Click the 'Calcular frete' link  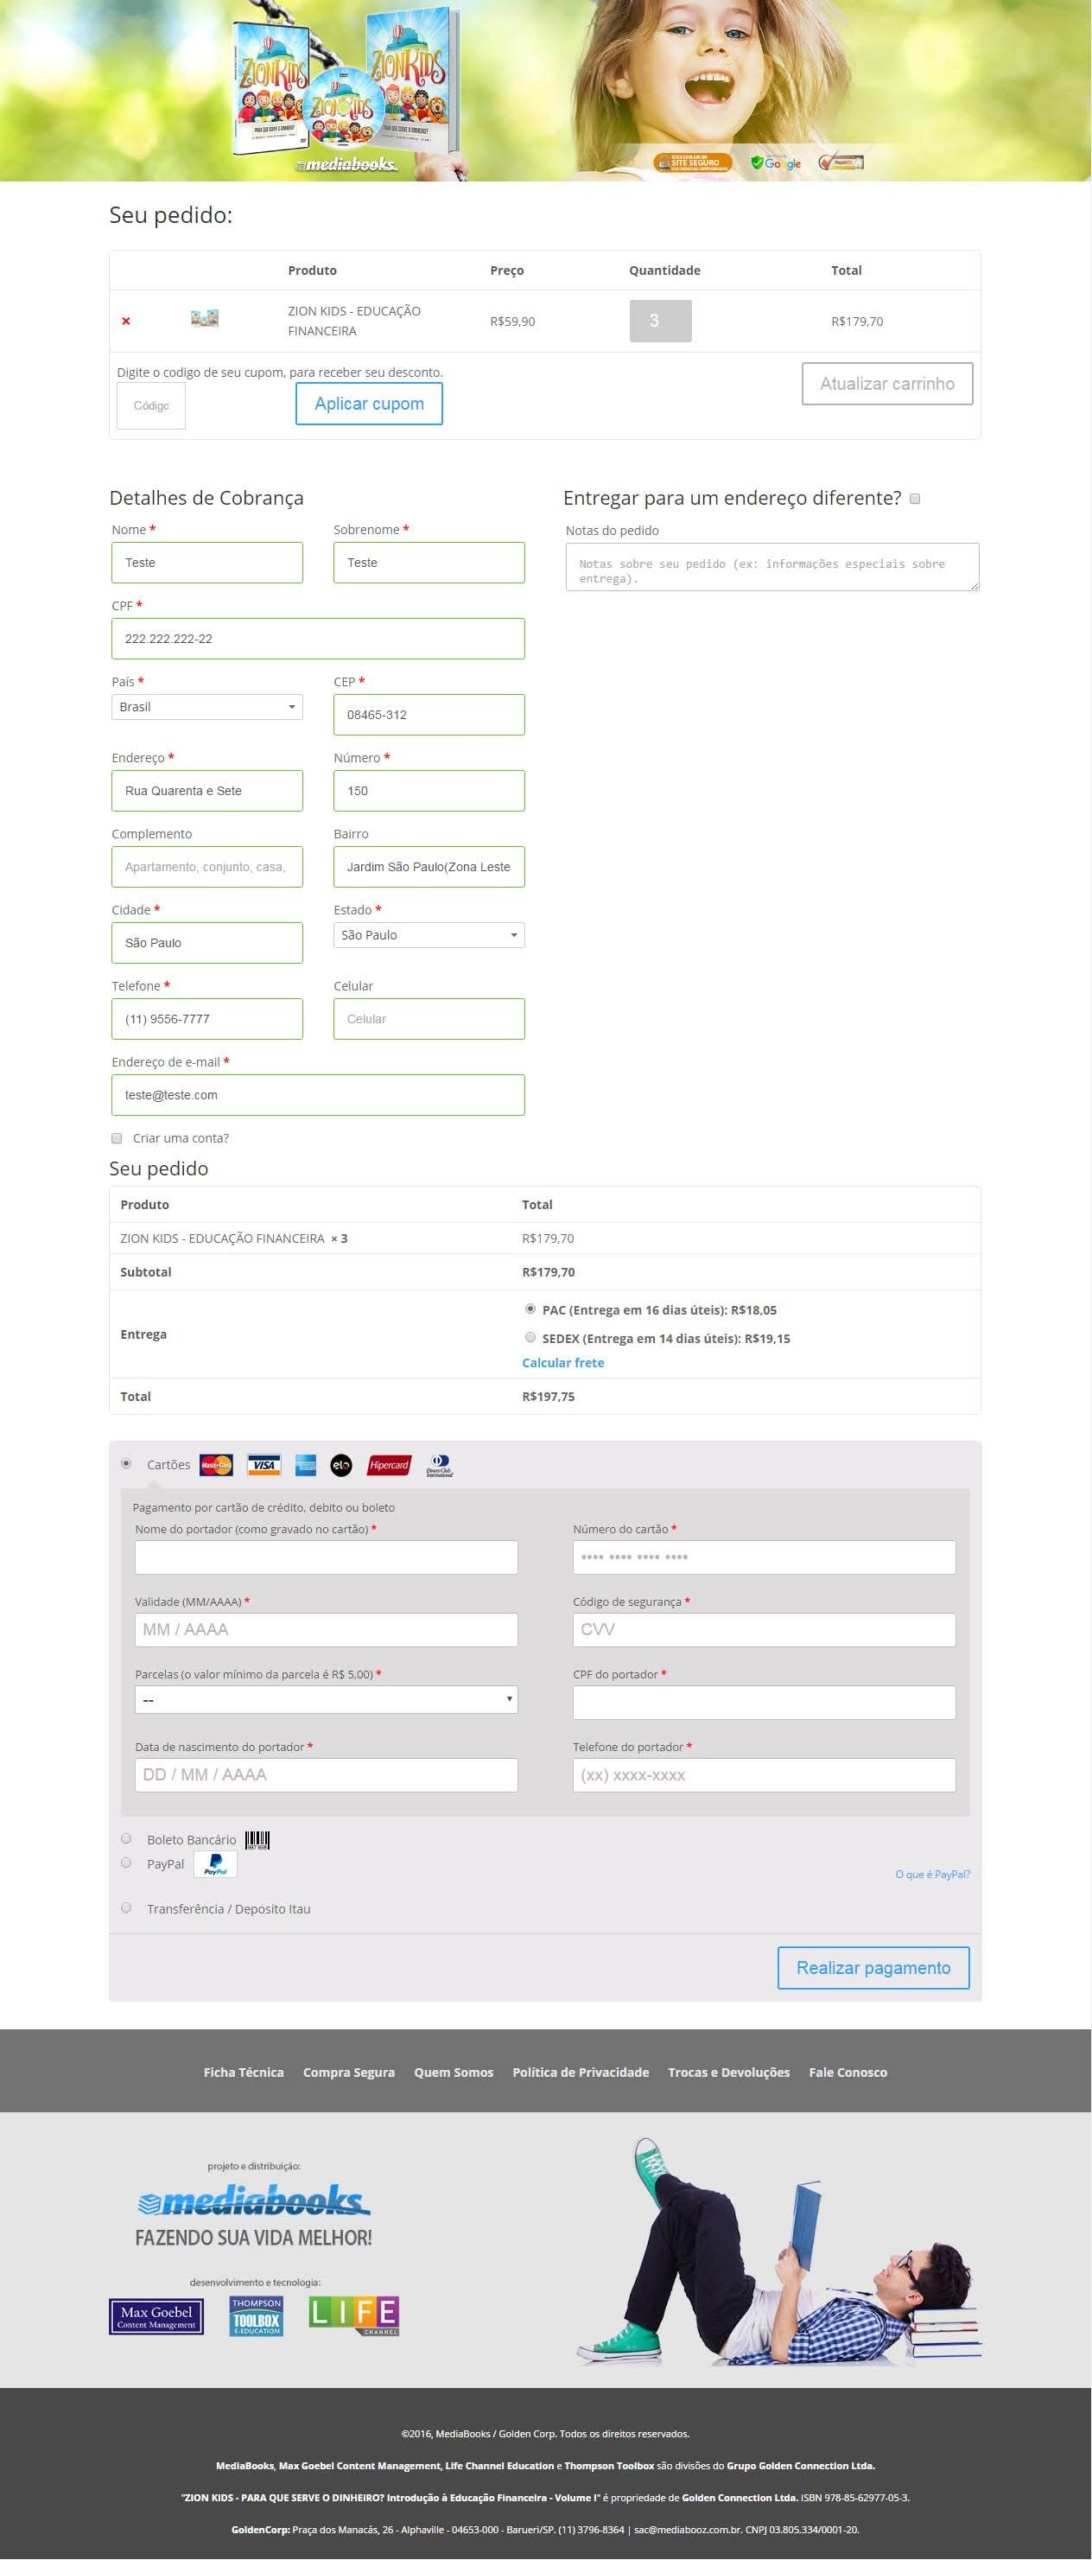coord(563,1363)
